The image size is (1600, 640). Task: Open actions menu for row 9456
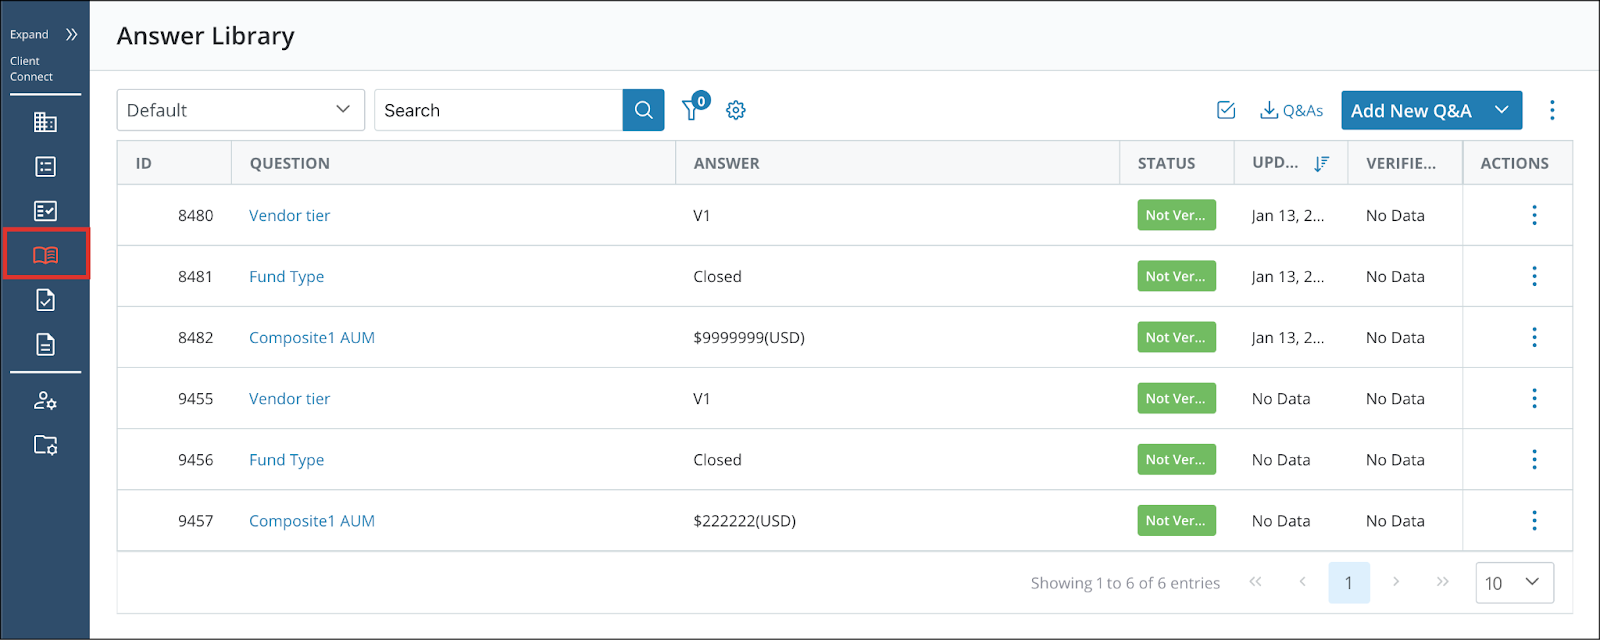click(x=1534, y=459)
